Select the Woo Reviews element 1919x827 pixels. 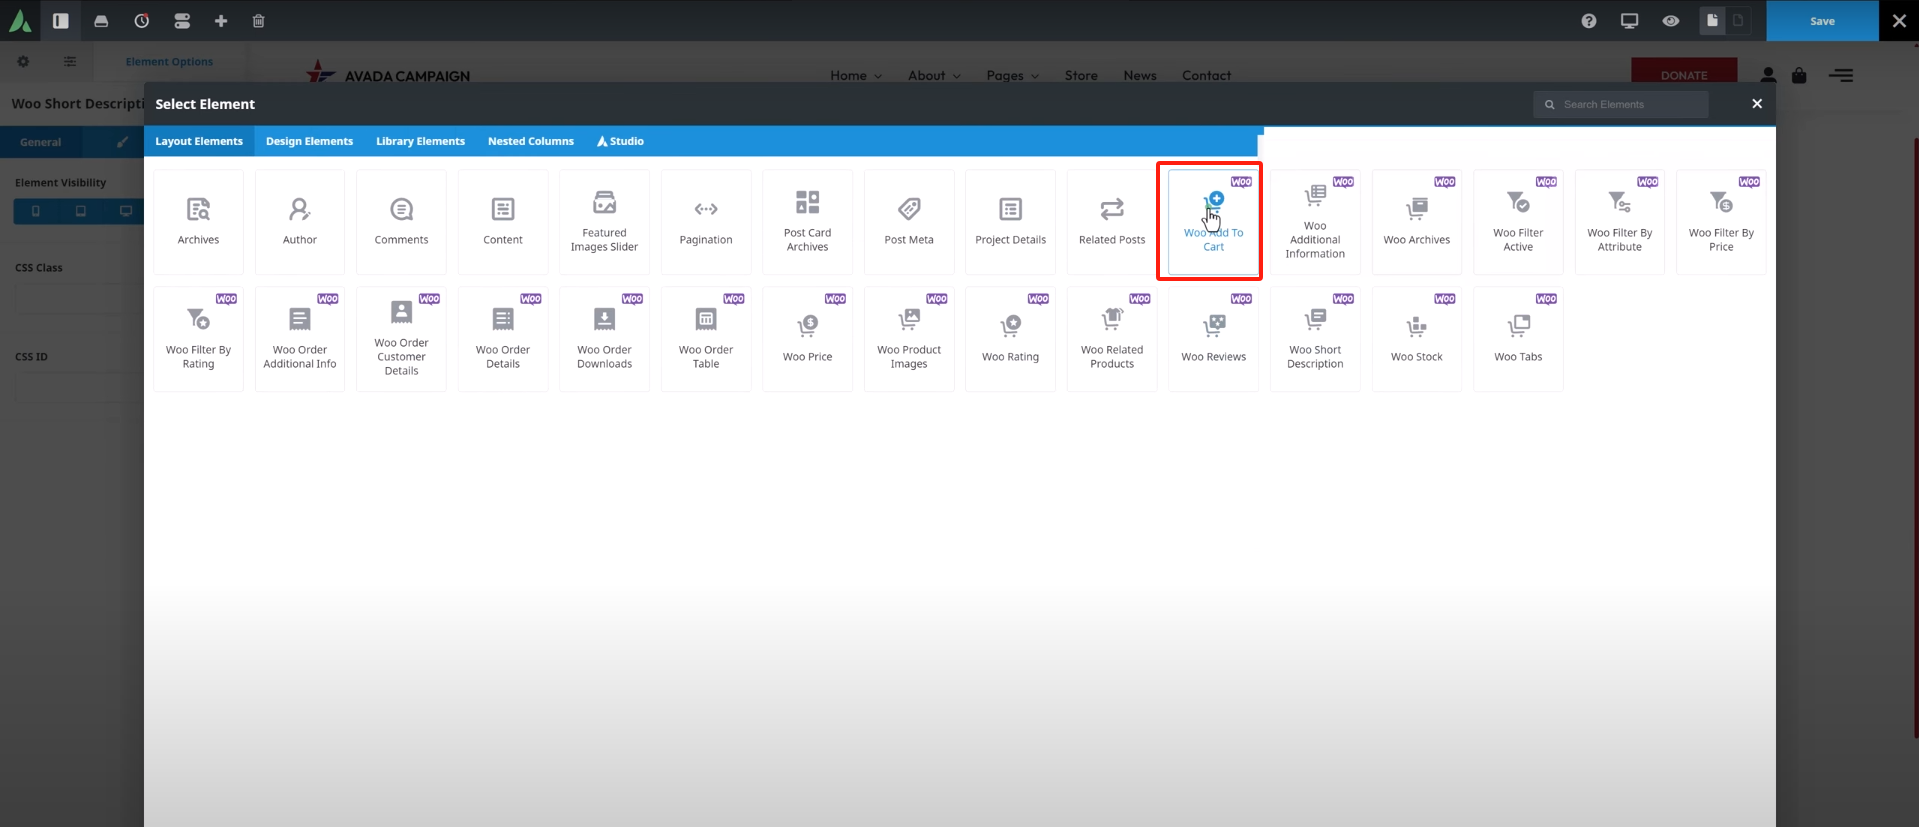[x=1213, y=338]
